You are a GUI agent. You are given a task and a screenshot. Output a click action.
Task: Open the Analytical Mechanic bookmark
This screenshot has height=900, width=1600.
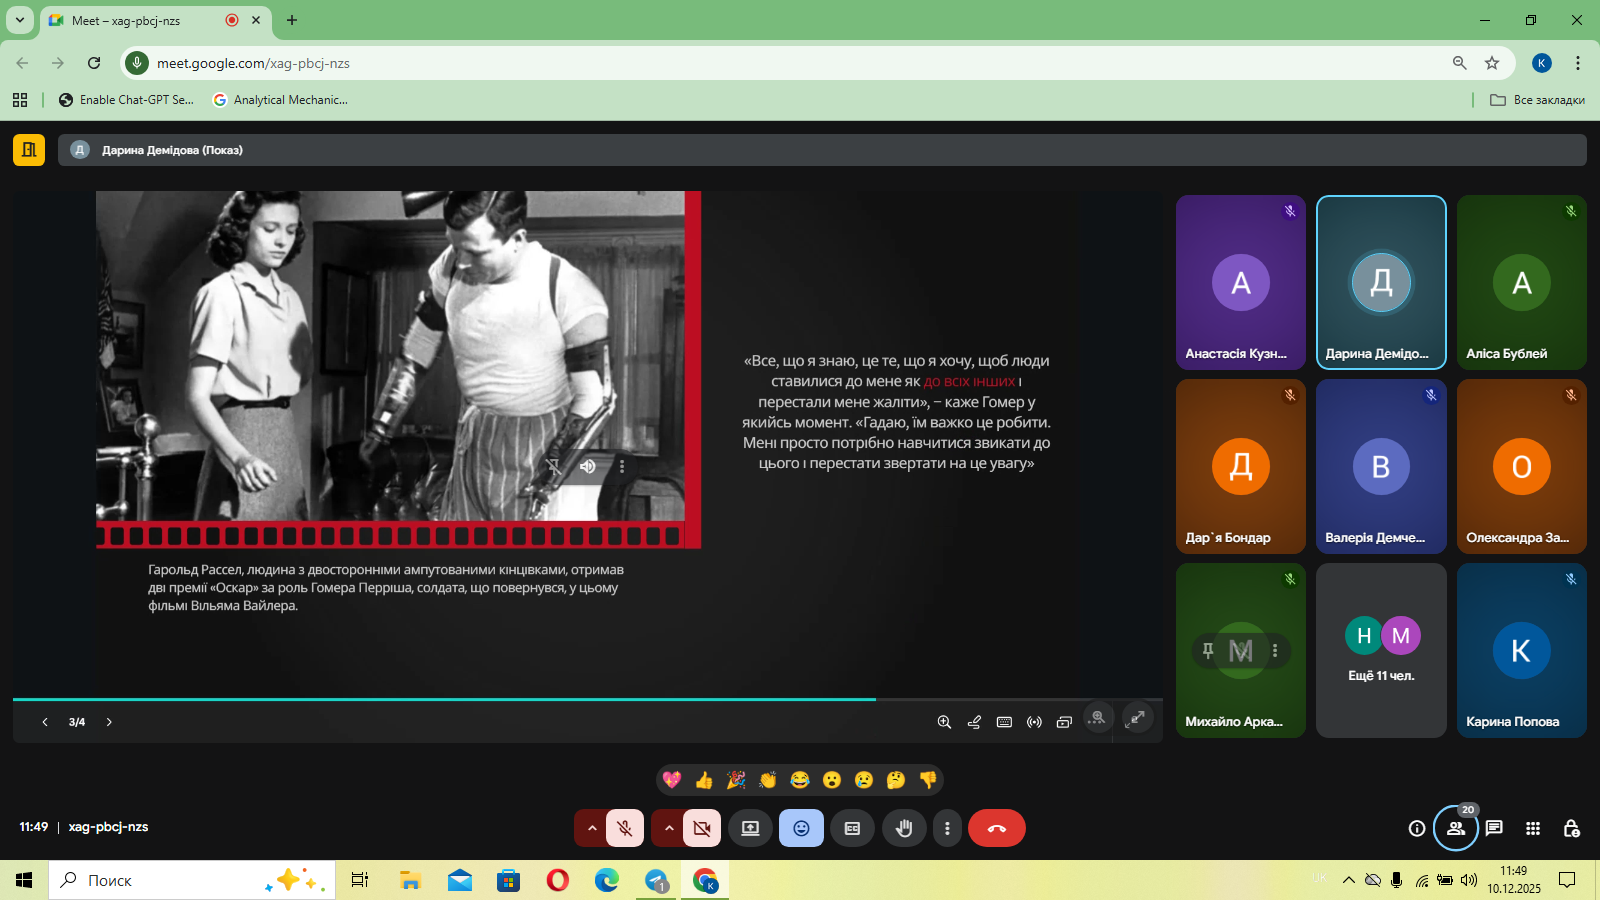[281, 100]
